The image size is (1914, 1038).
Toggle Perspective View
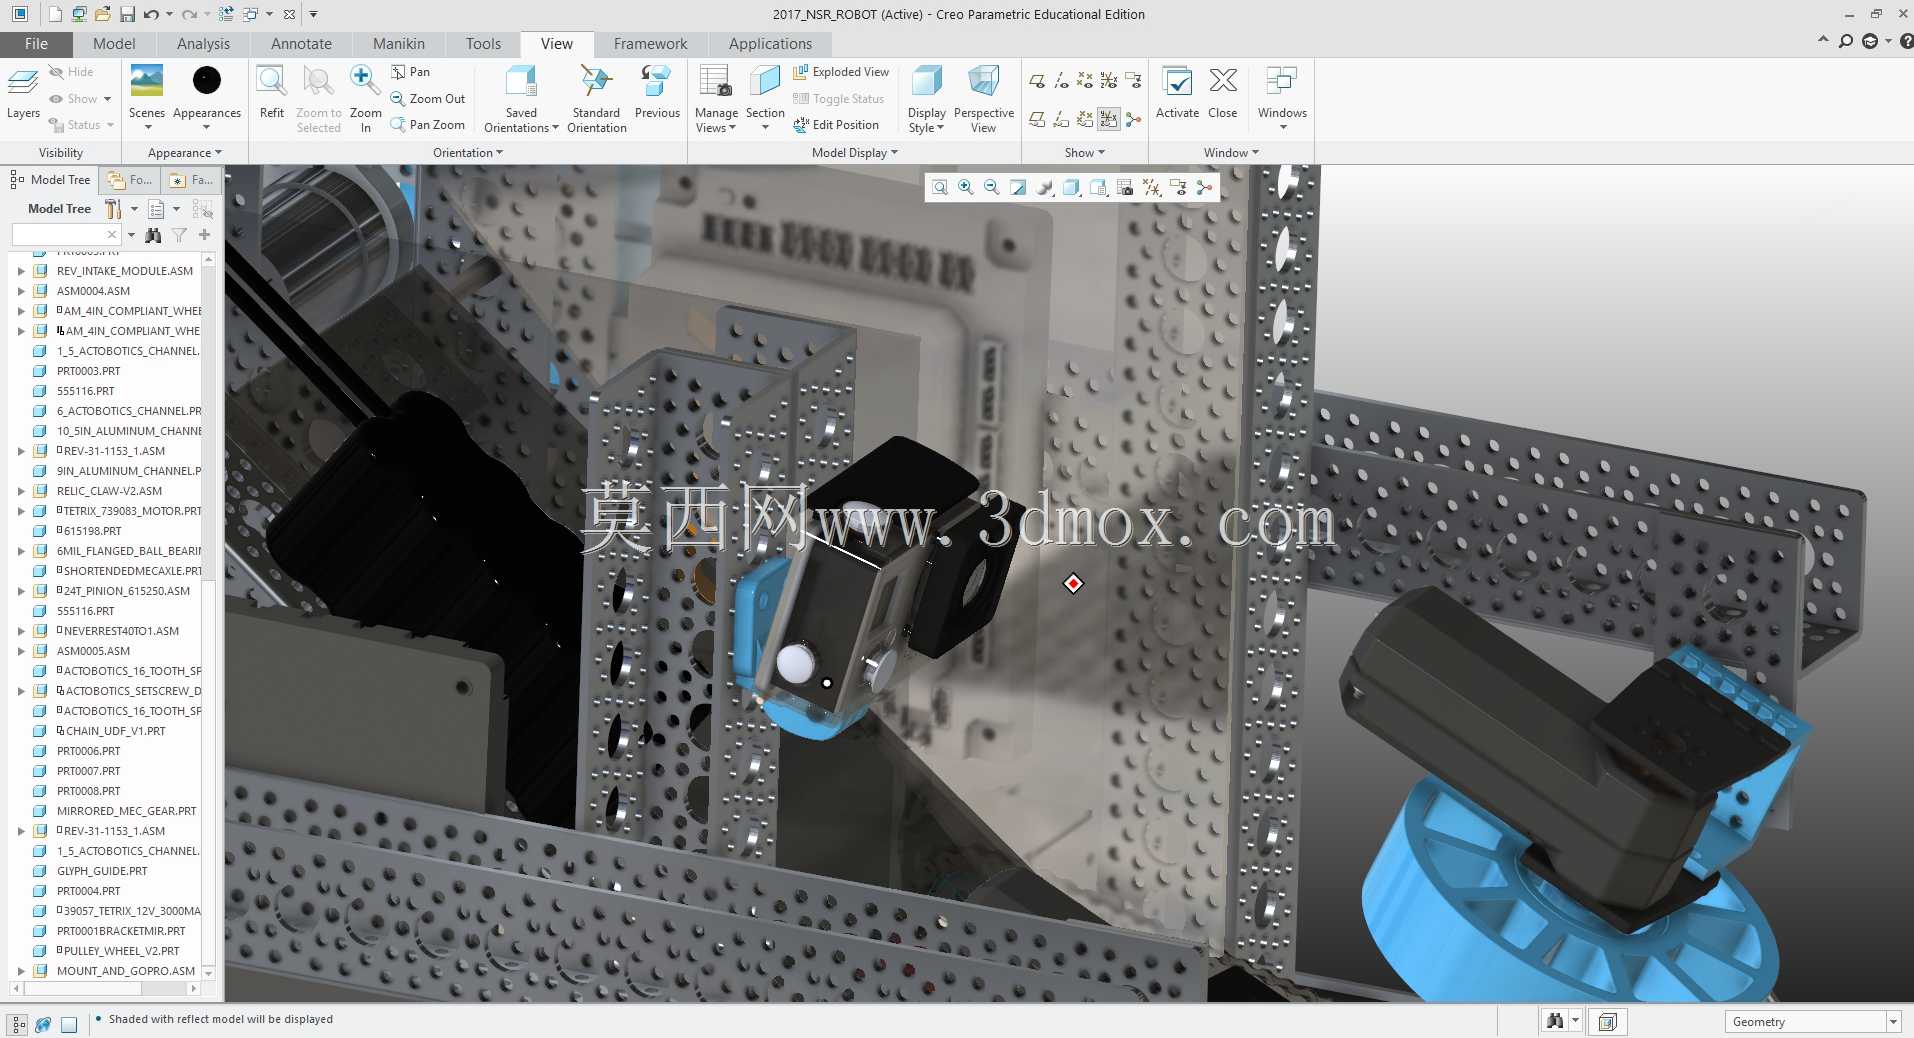coord(984,98)
